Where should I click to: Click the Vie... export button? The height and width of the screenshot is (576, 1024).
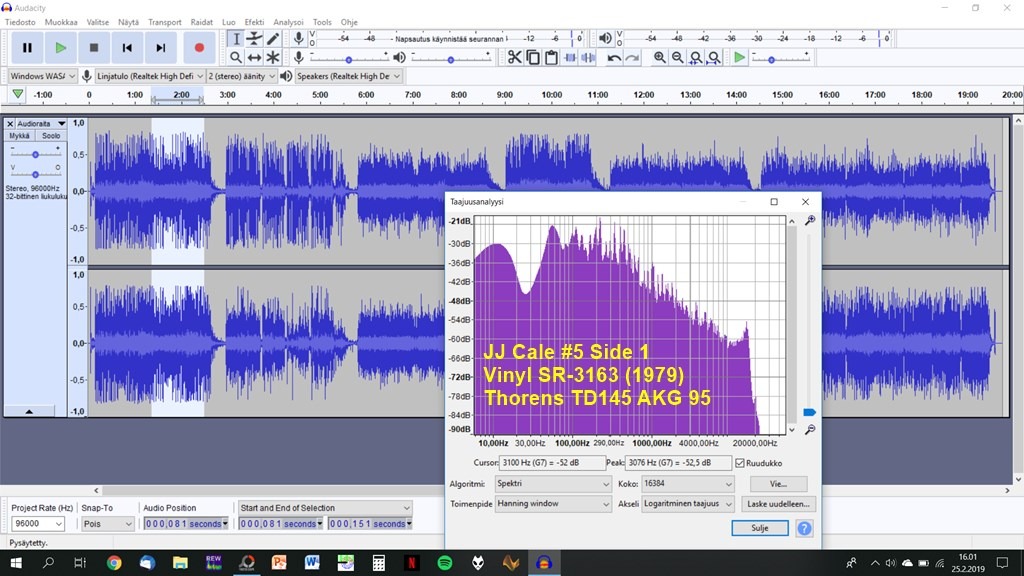(778, 484)
